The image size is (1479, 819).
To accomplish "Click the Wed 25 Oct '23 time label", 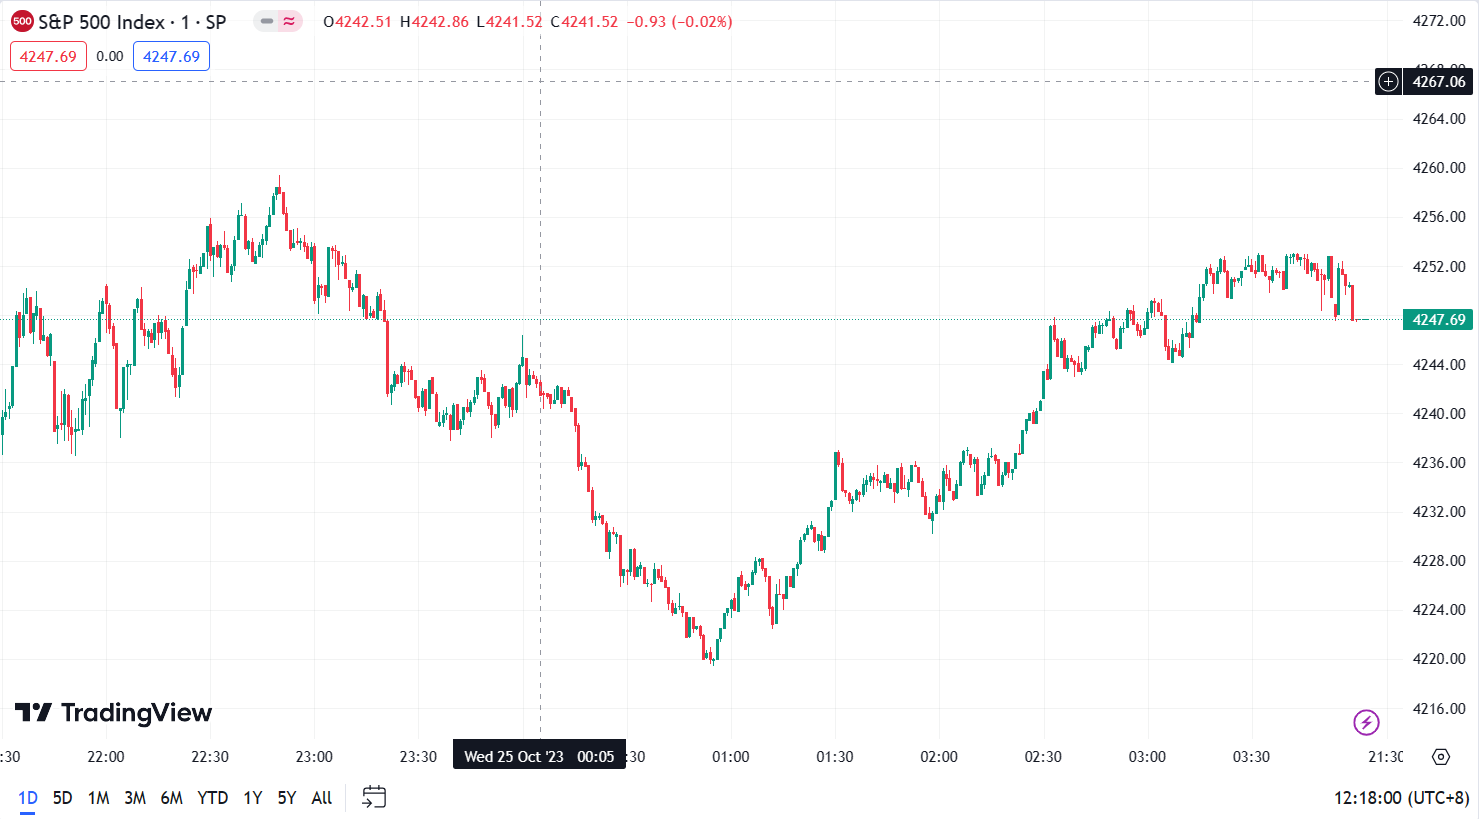I will tap(539, 756).
